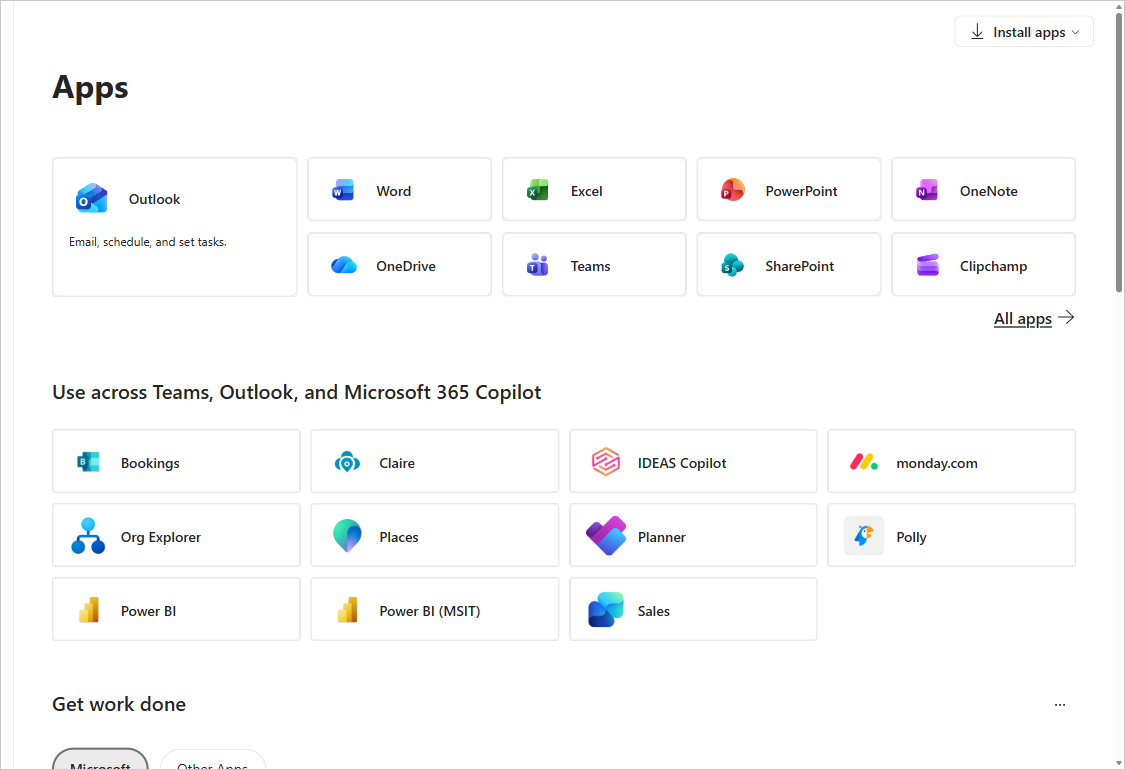Click the Polly label text
The image size is (1125, 770).
[911, 537]
